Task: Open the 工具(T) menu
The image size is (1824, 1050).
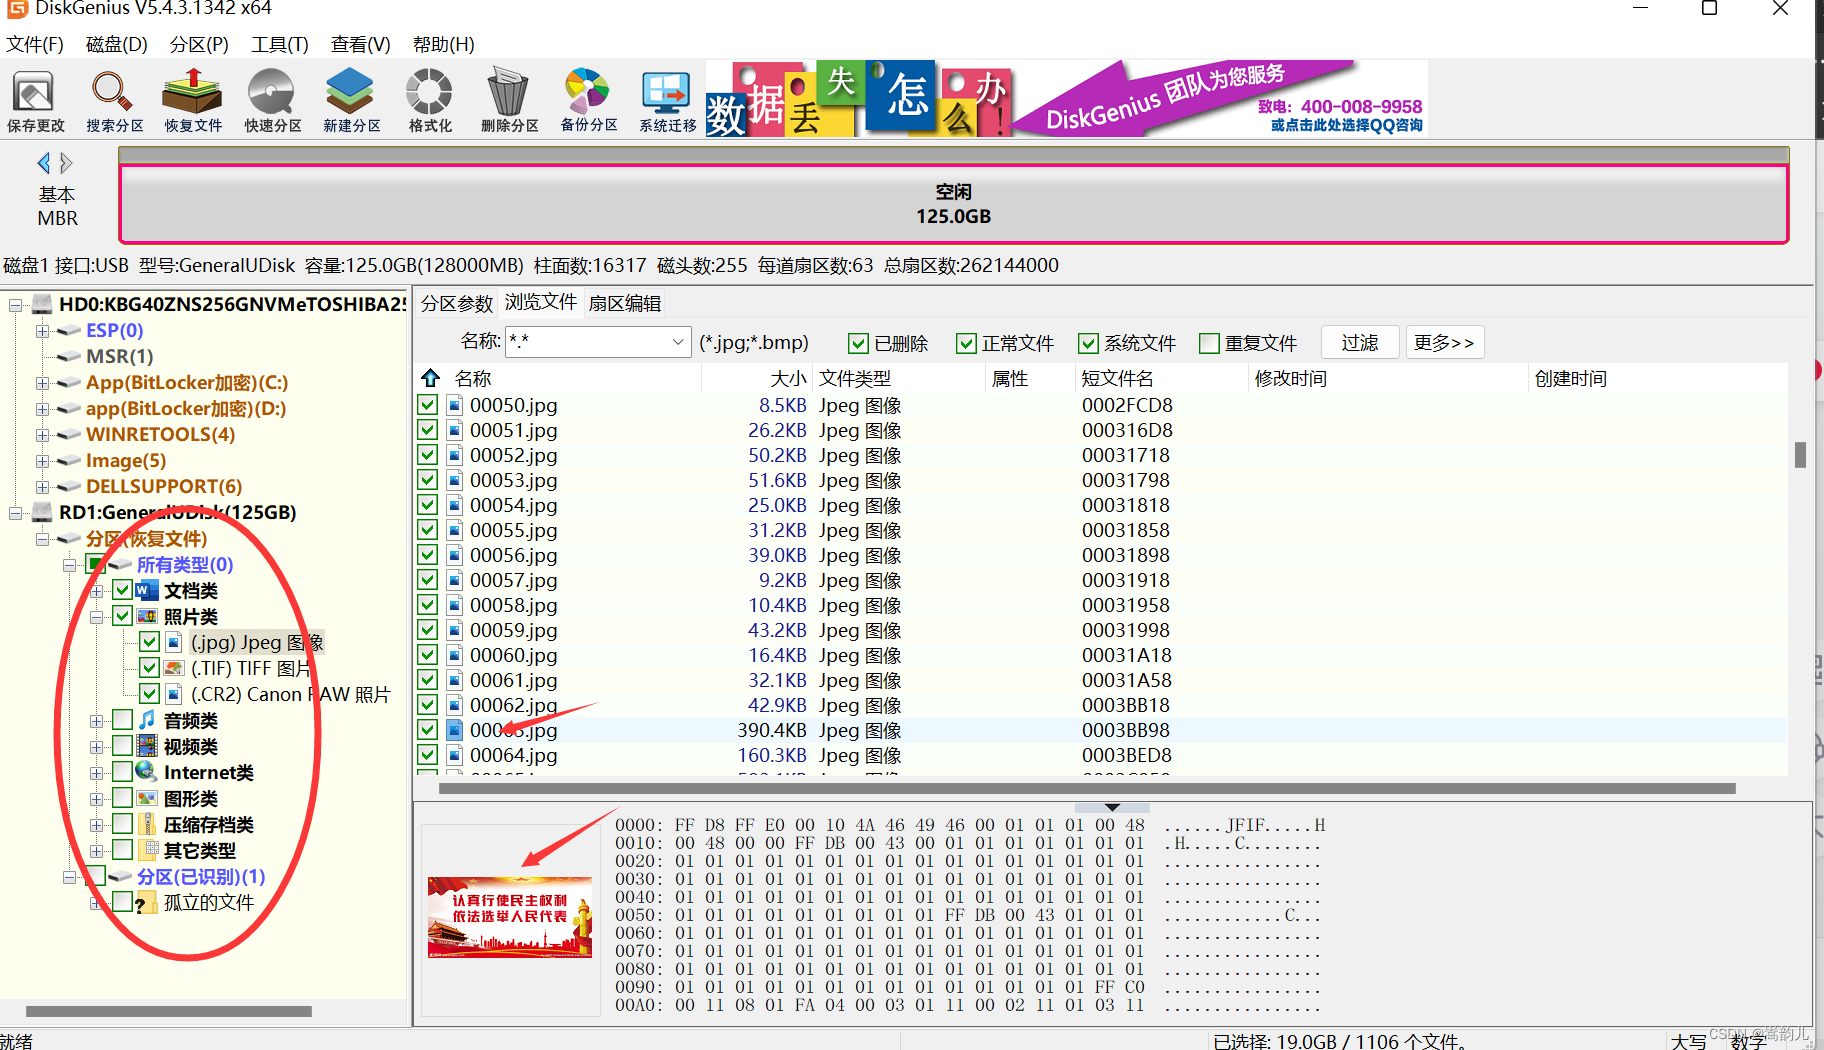Action: 278,44
